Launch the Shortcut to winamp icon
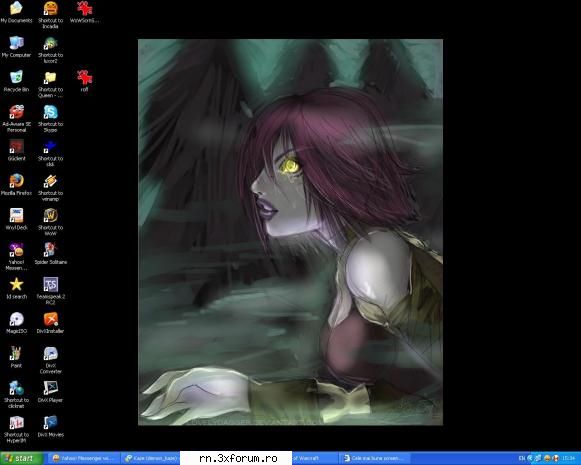Screen dimensions: 581x465 click(50, 188)
